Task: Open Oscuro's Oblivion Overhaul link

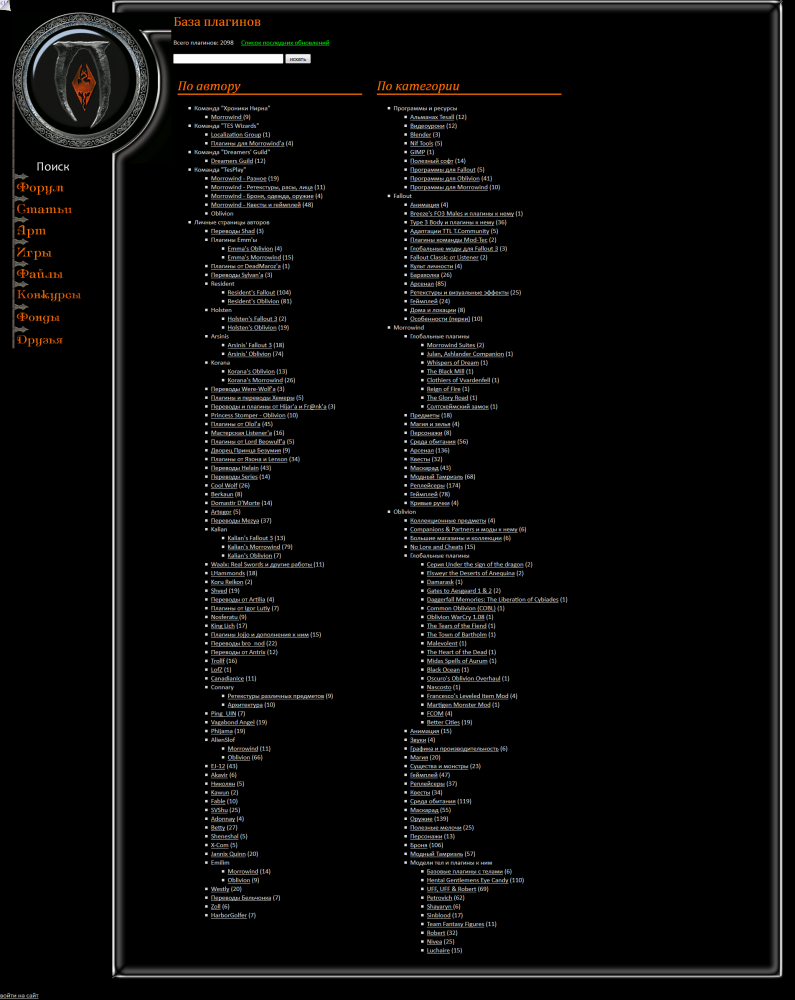Action: coord(463,679)
